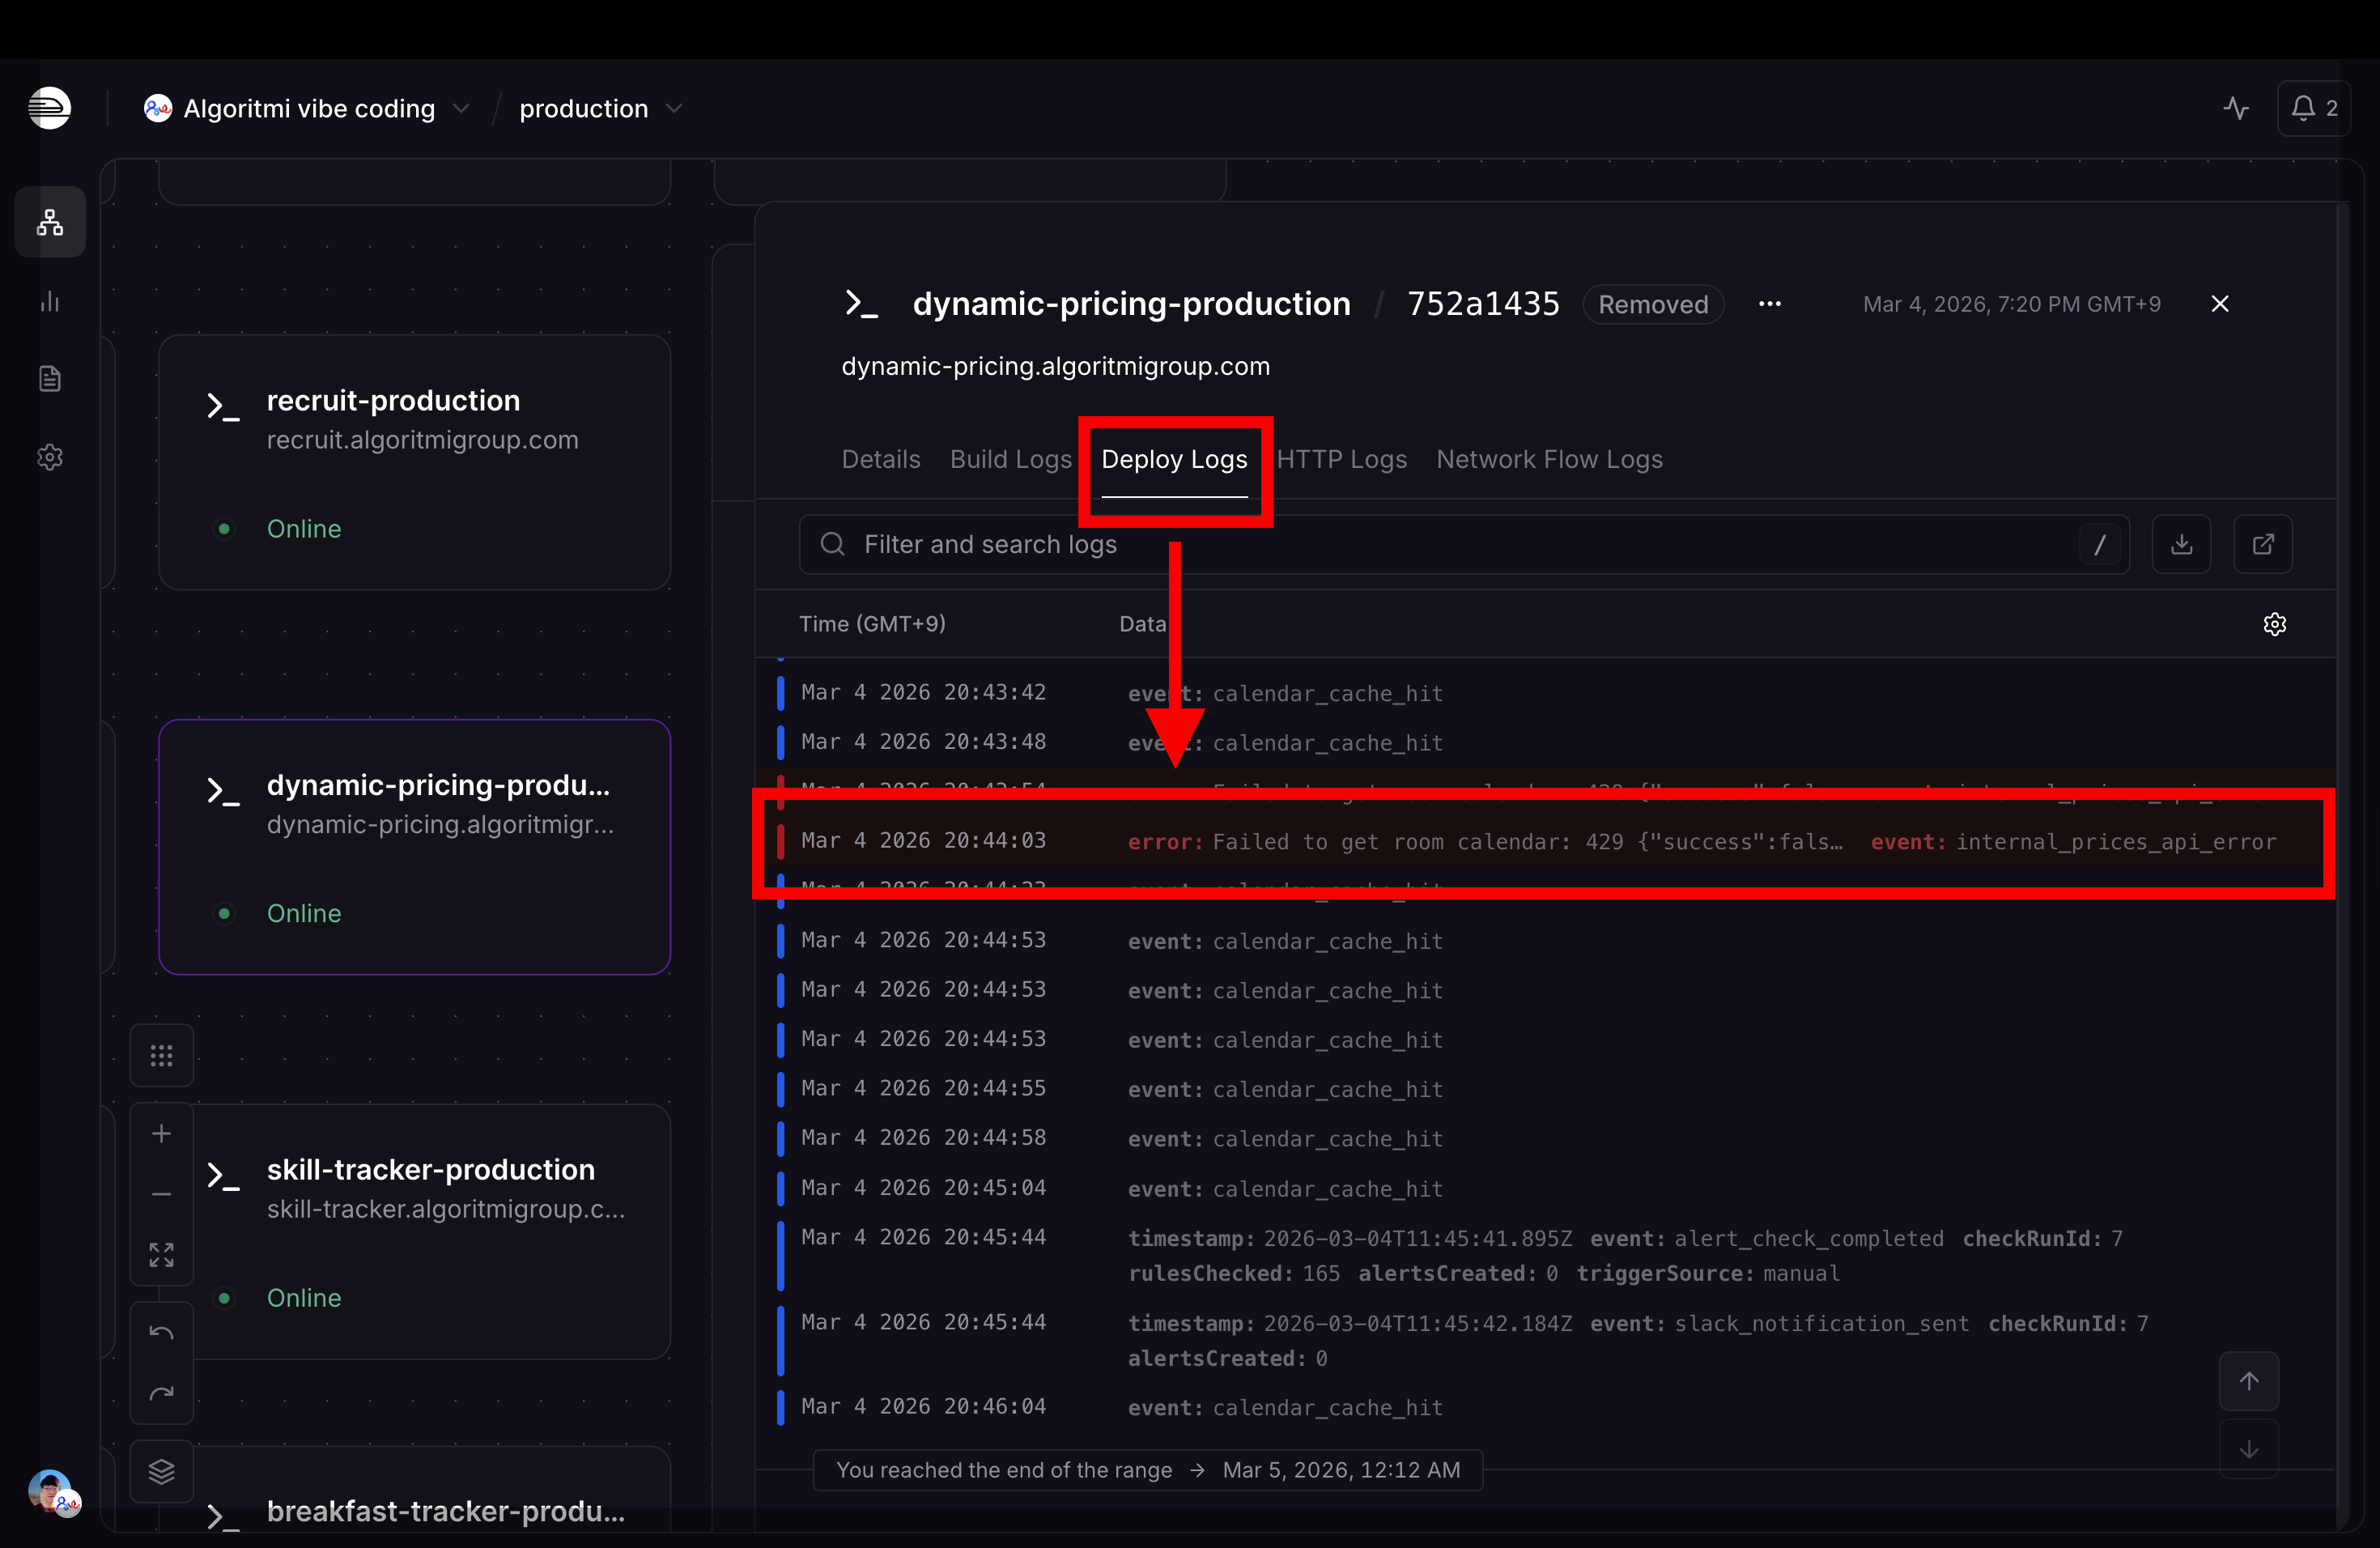Image resolution: width=2380 pixels, height=1548 pixels.
Task: Zoom out using the minus control
Action: pyautogui.click(x=161, y=1196)
